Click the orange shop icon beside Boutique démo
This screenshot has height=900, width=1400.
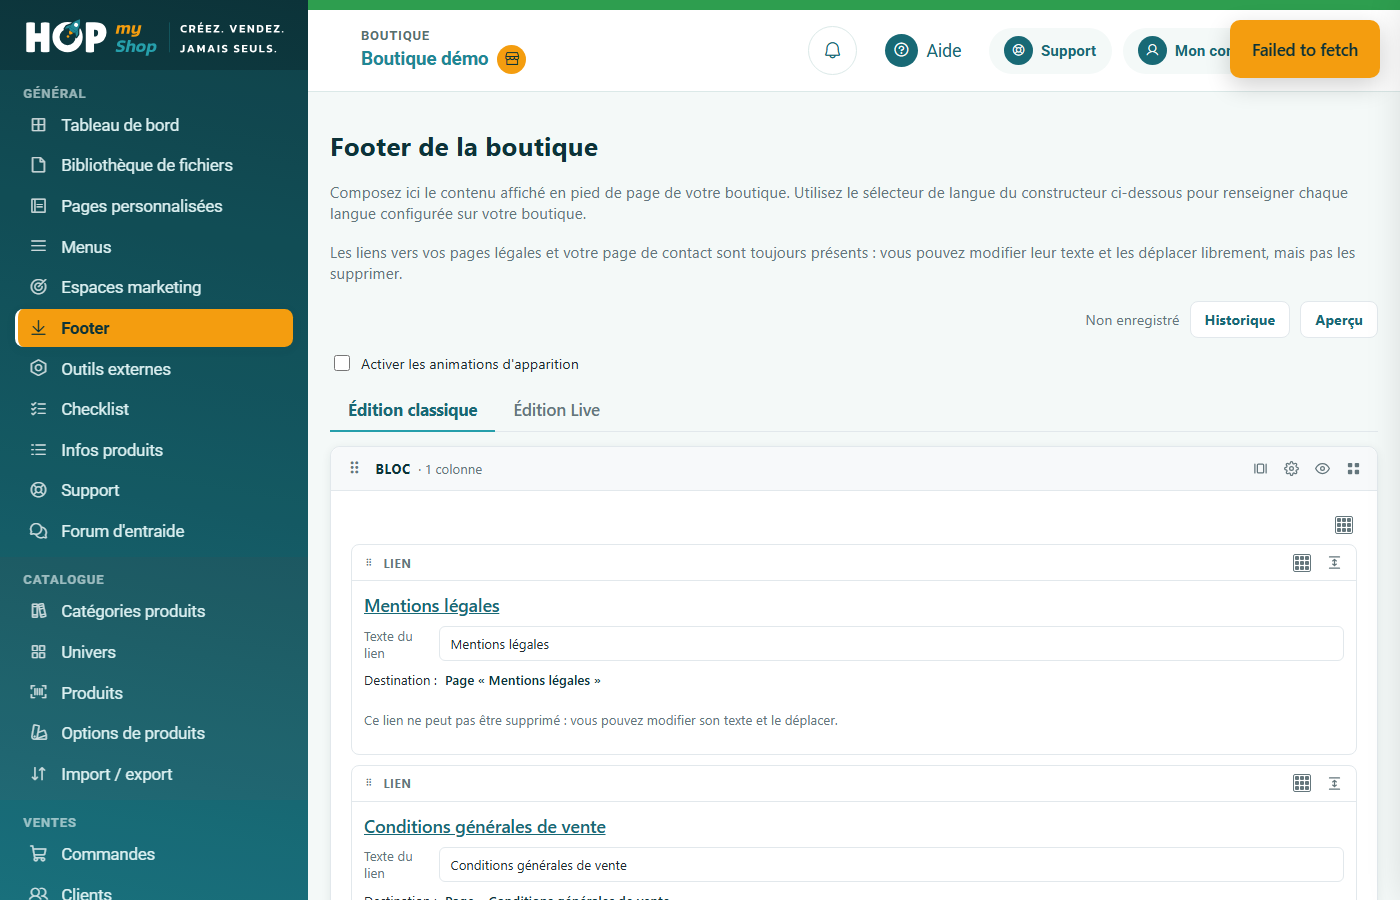[512, 59]
